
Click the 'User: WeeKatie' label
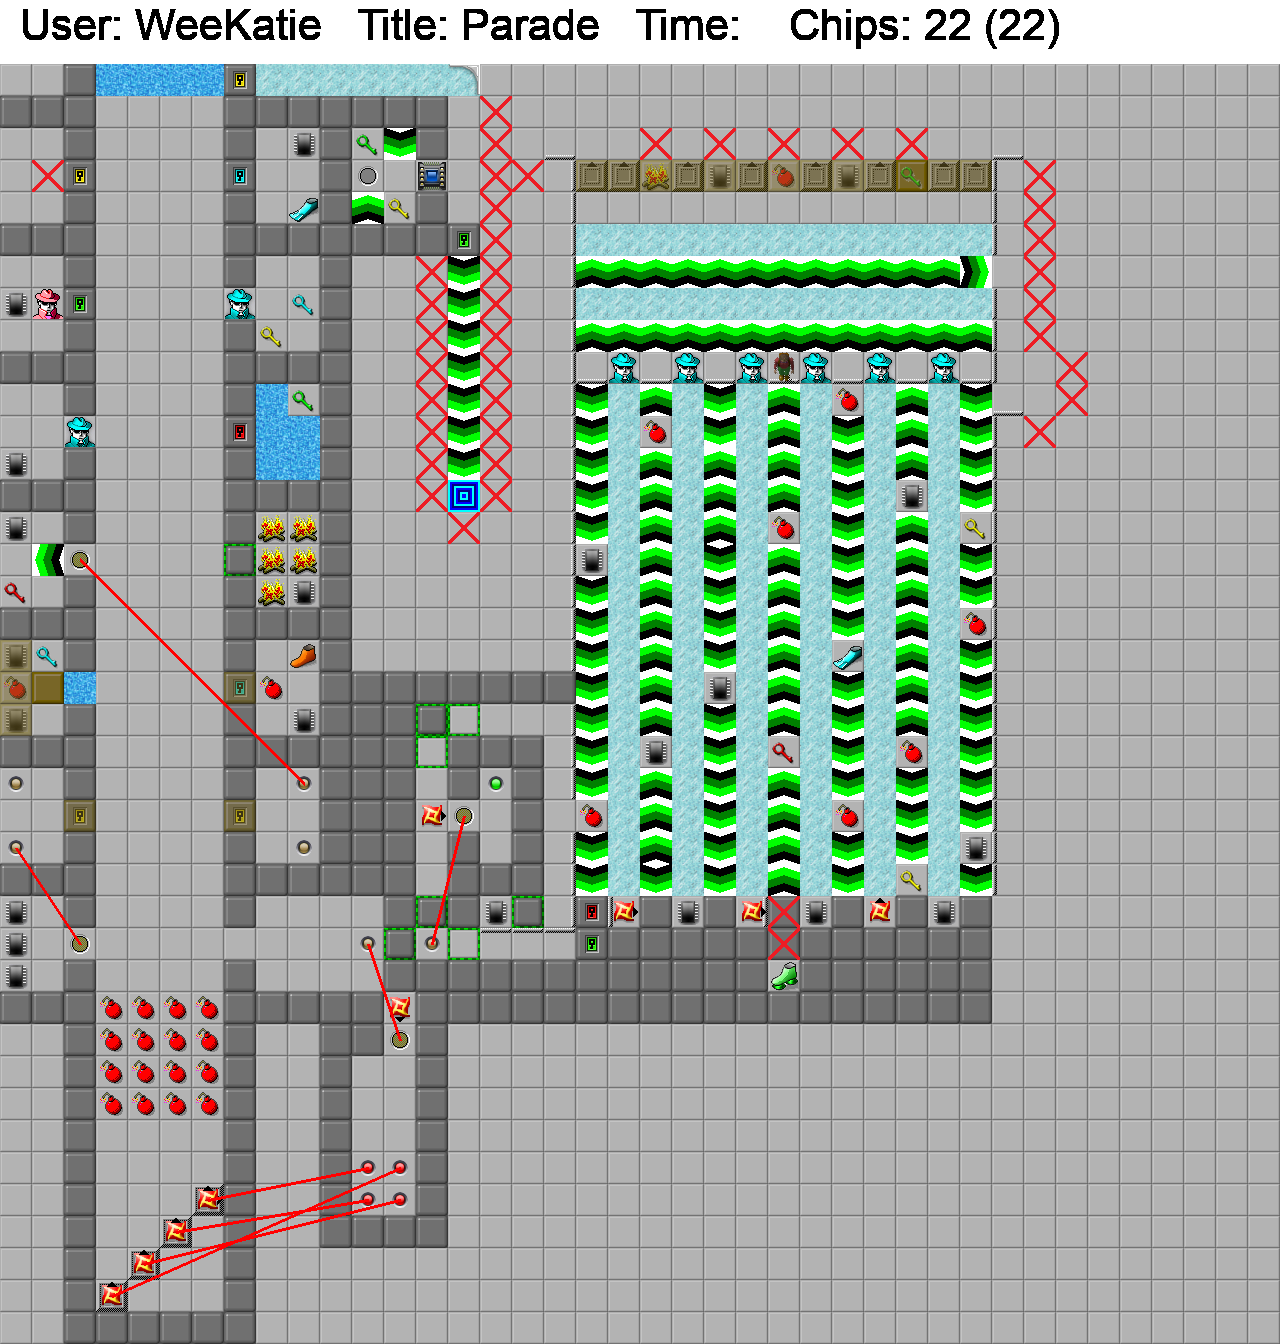point(171,26)
